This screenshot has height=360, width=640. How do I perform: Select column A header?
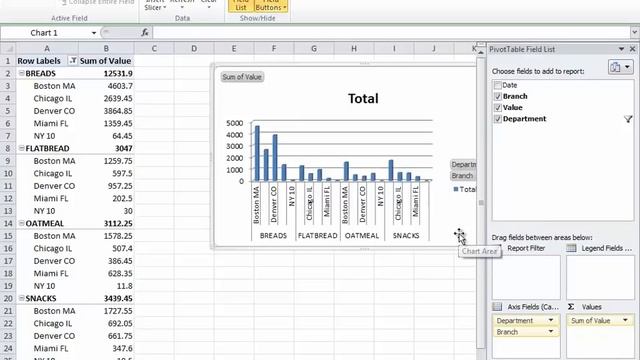(47, 49)
